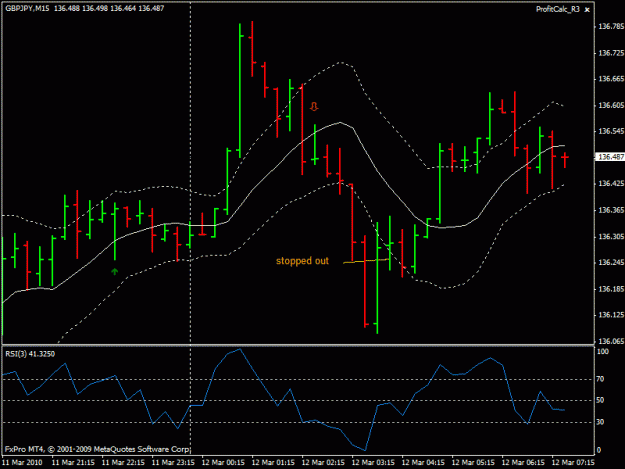Image resolution: width=625 pixels, height=469 pixels.
Task: Click the 136.185 price axis label
Action: coord(611,289)
